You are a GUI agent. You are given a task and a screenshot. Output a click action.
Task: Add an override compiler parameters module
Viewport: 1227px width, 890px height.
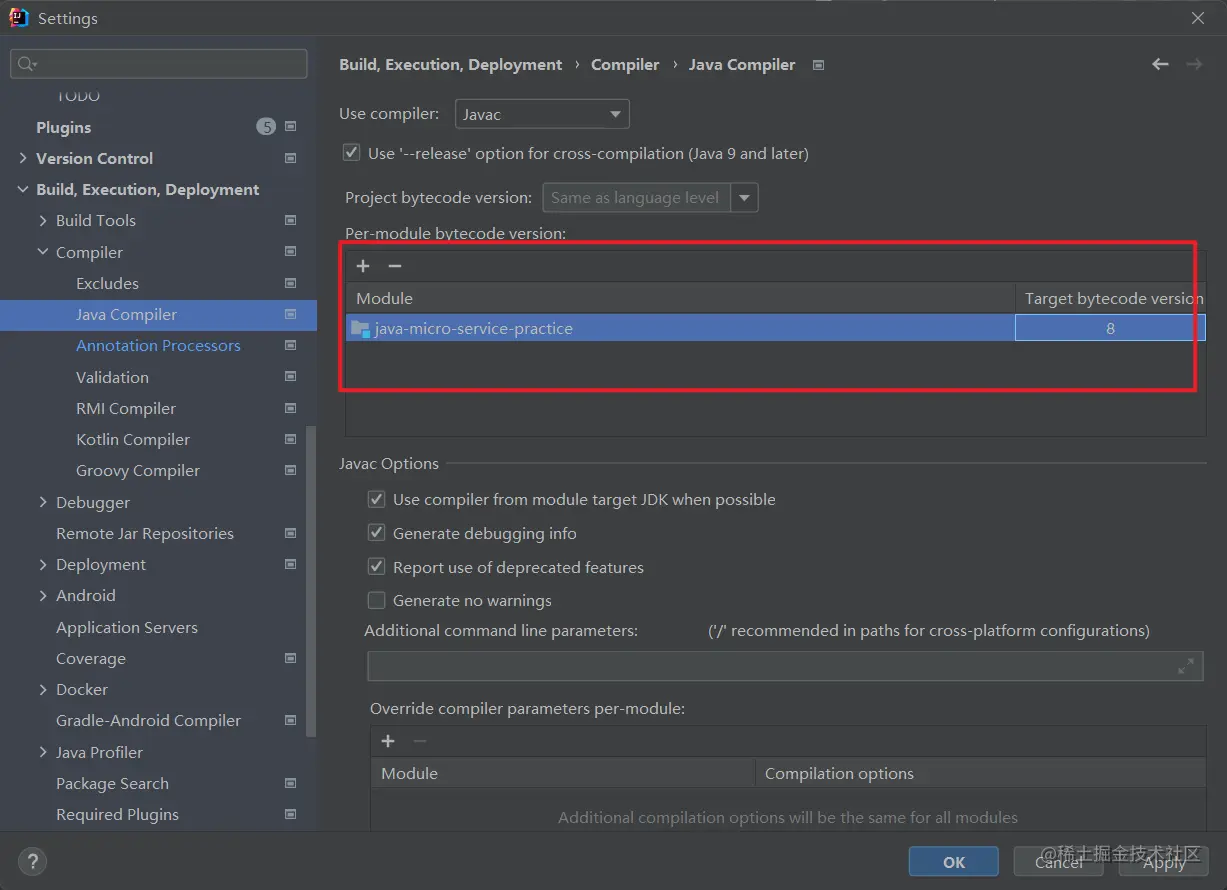click(x=388, y=741)
